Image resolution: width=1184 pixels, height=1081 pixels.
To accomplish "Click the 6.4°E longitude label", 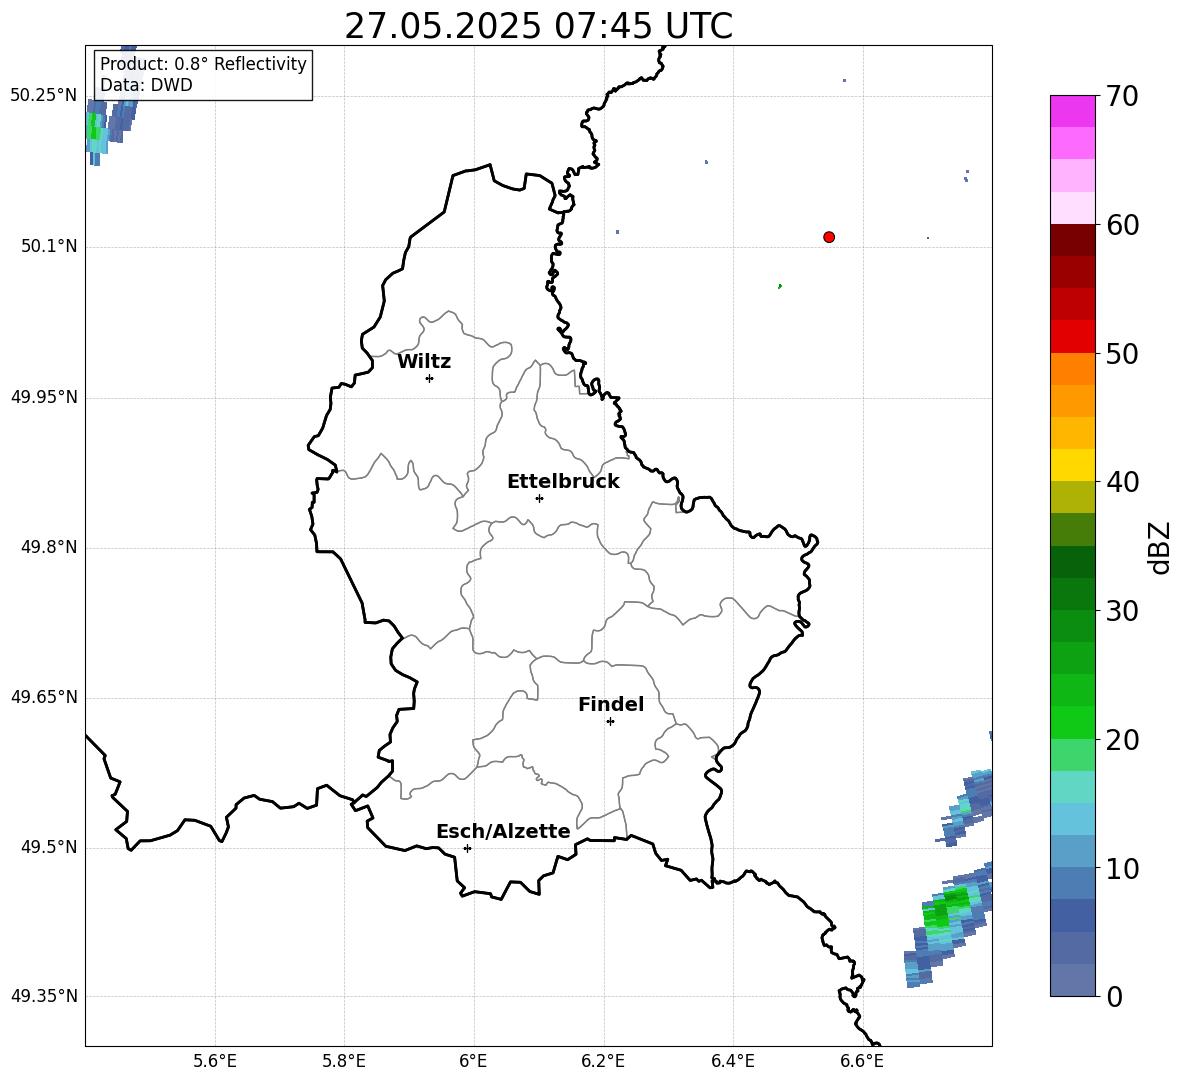I will pos(732,1061).
